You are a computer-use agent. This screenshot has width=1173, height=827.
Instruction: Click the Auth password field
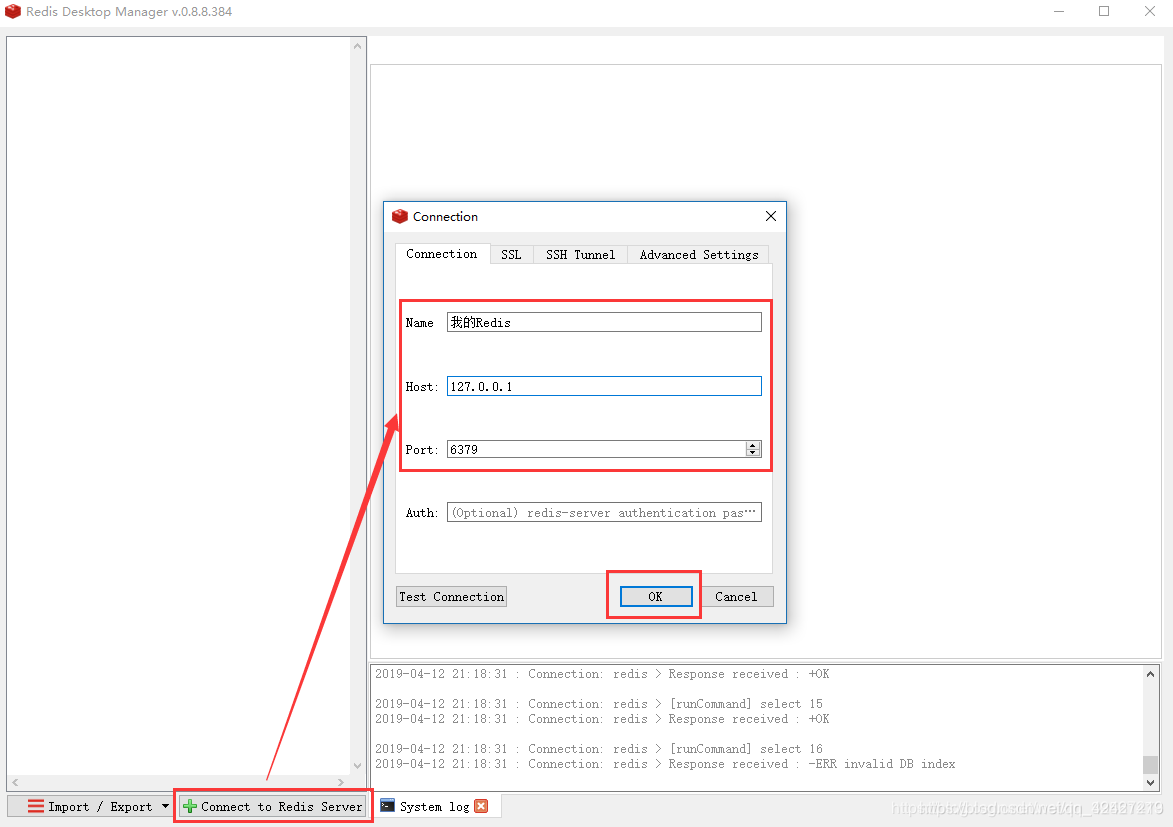604,513
